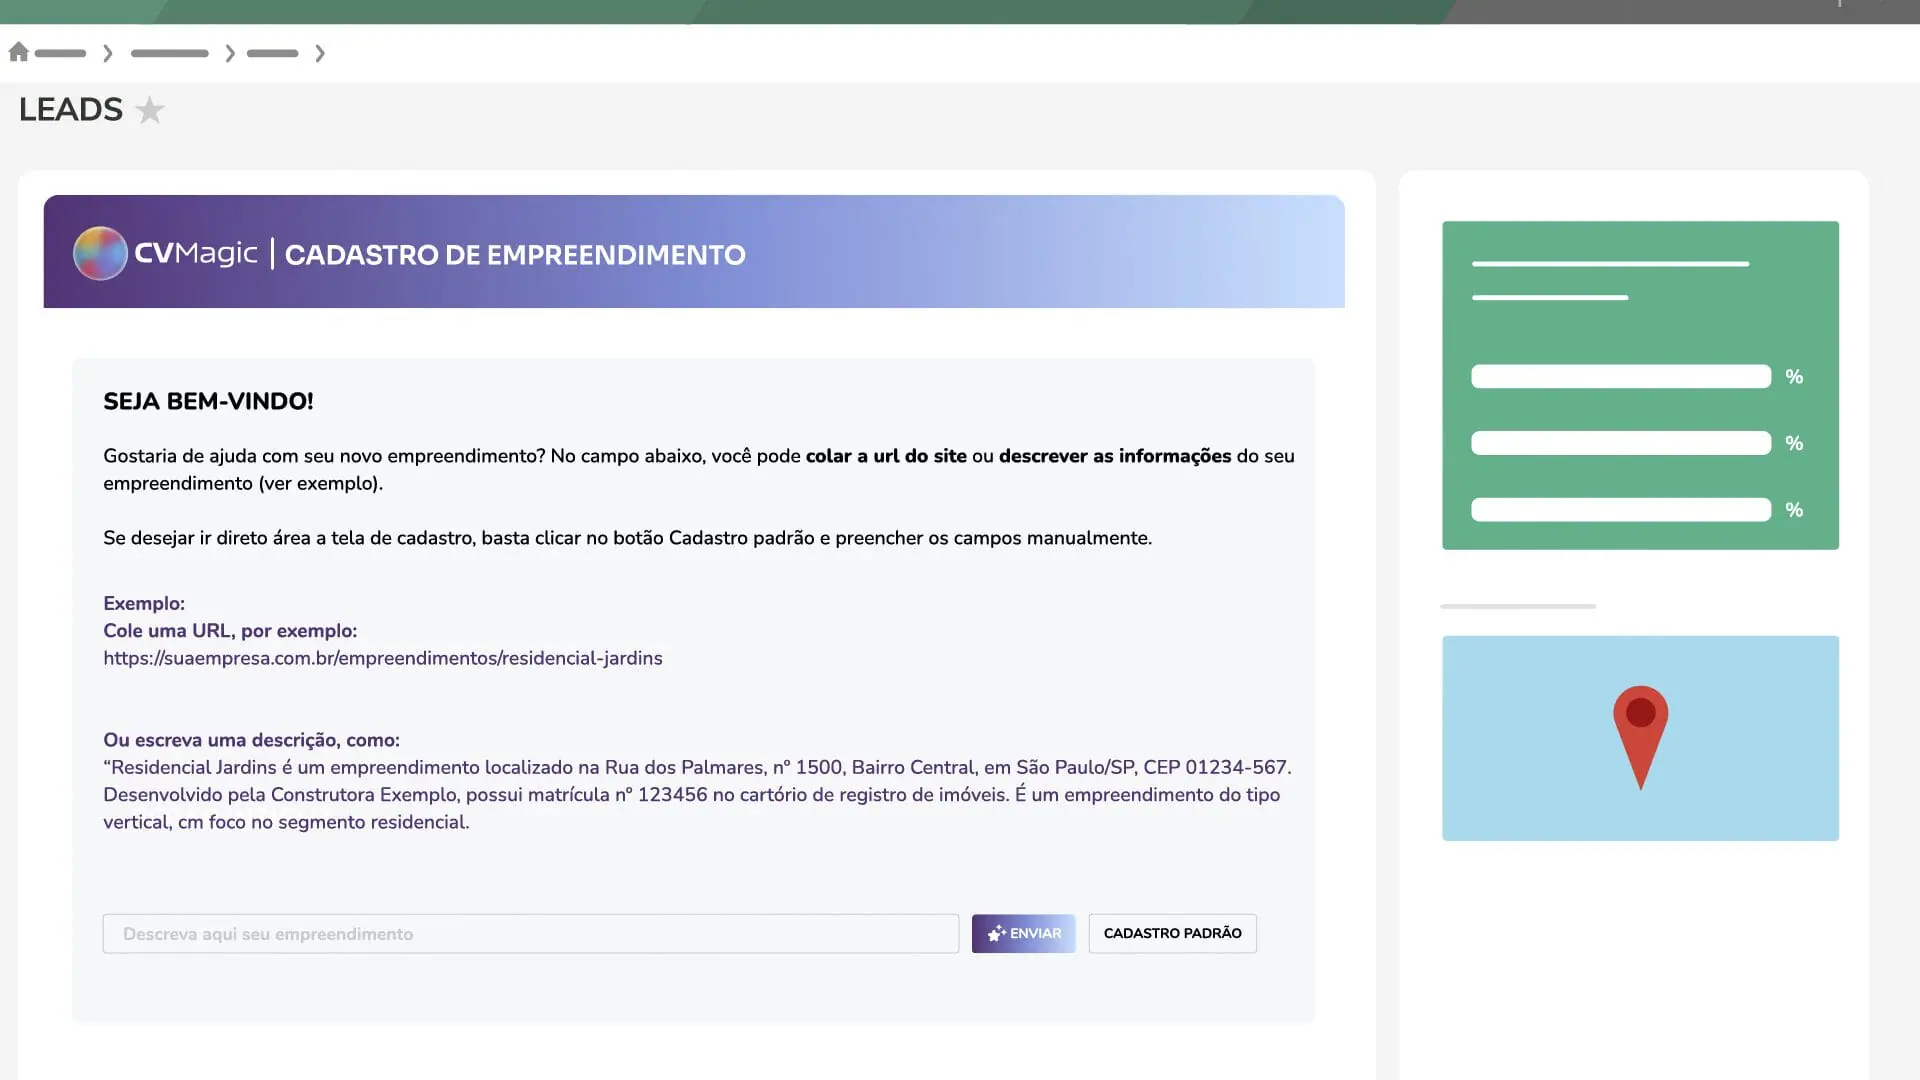Open the second breadcrumb placeholder item
1920x1080 pixels.
[x=170, y=53]
